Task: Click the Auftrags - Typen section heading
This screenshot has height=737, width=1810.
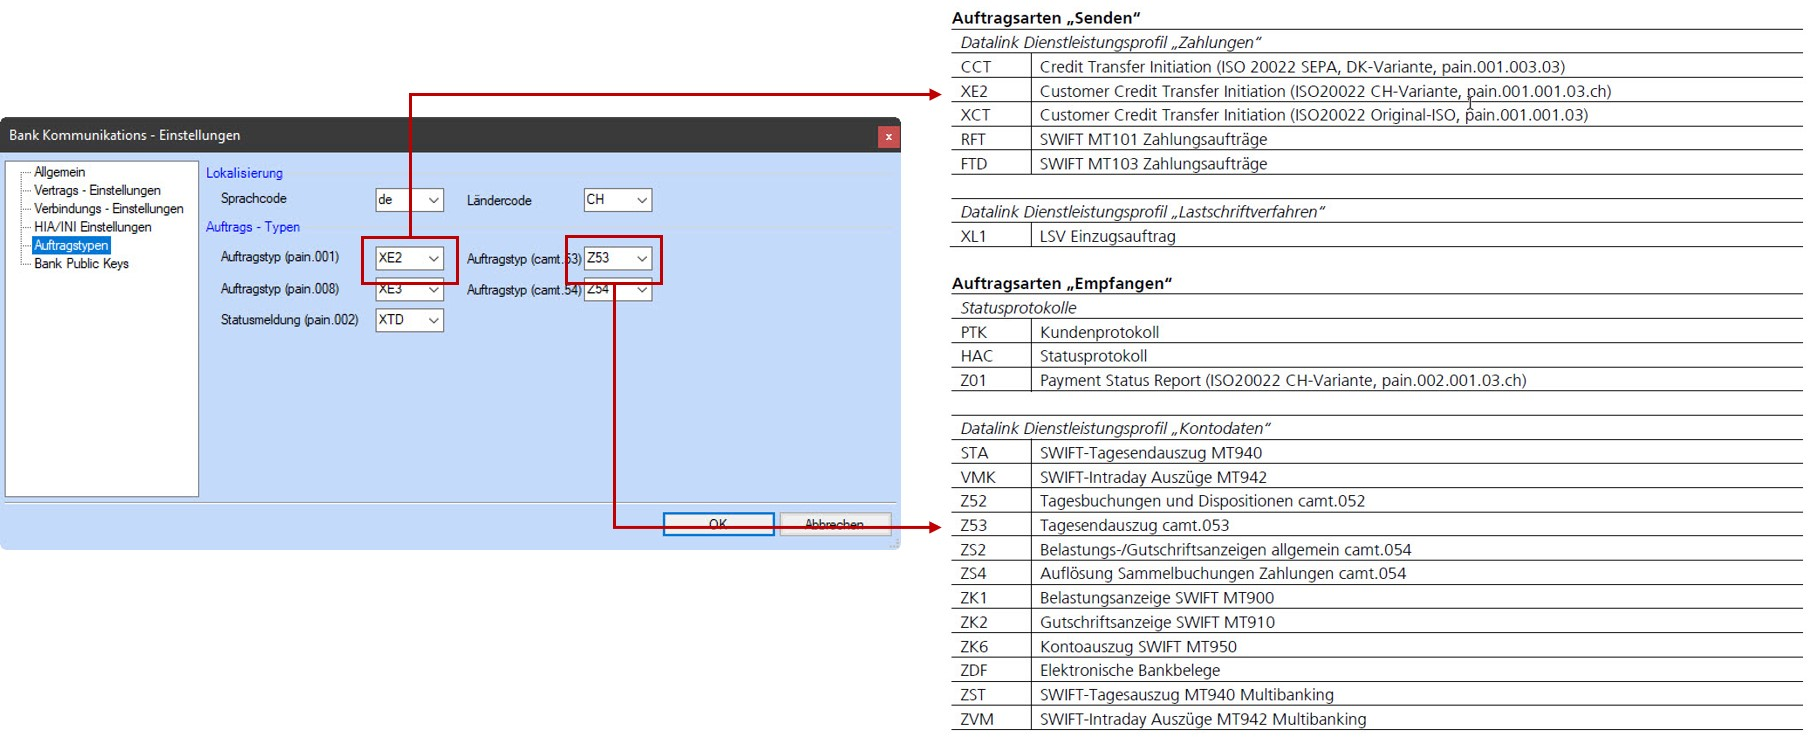Action: tap(252, 227)
